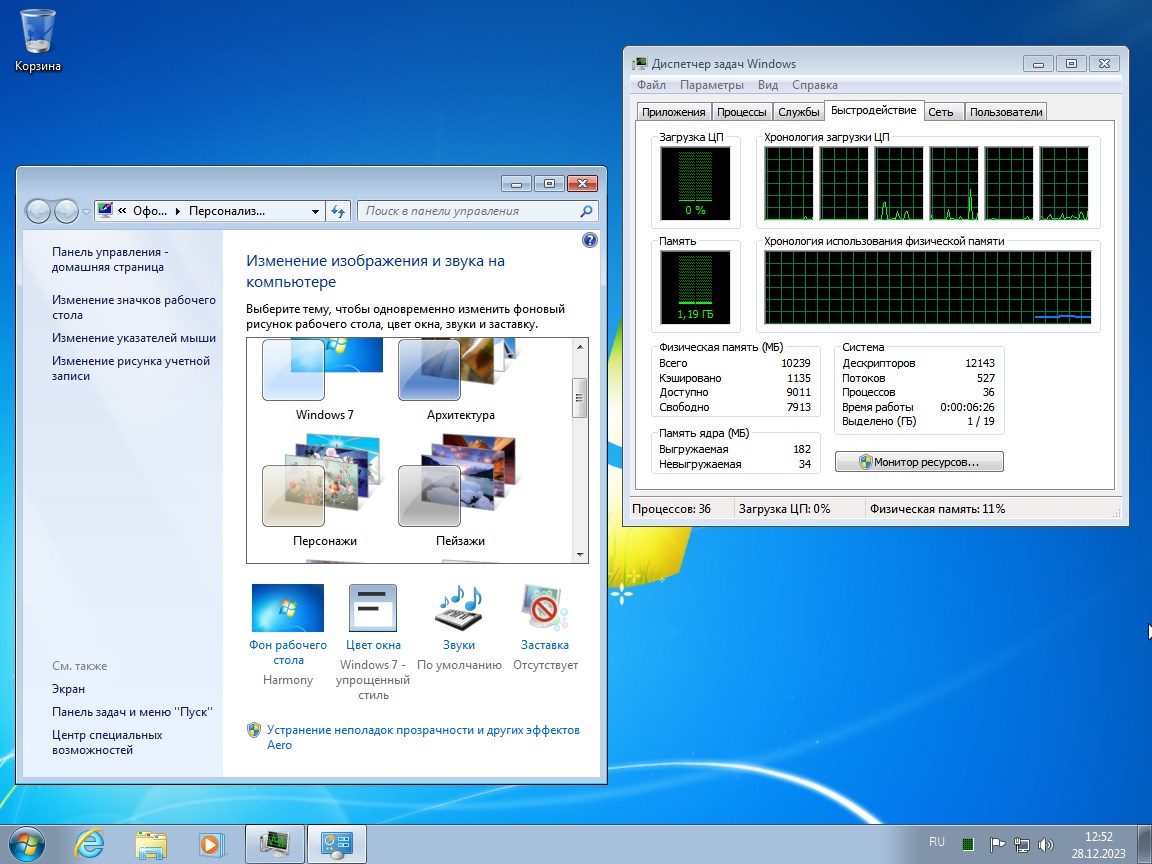Click the theme list vertical scrollbar thumb
This screenshot has width=1152, height=864.
coord(578,396)
